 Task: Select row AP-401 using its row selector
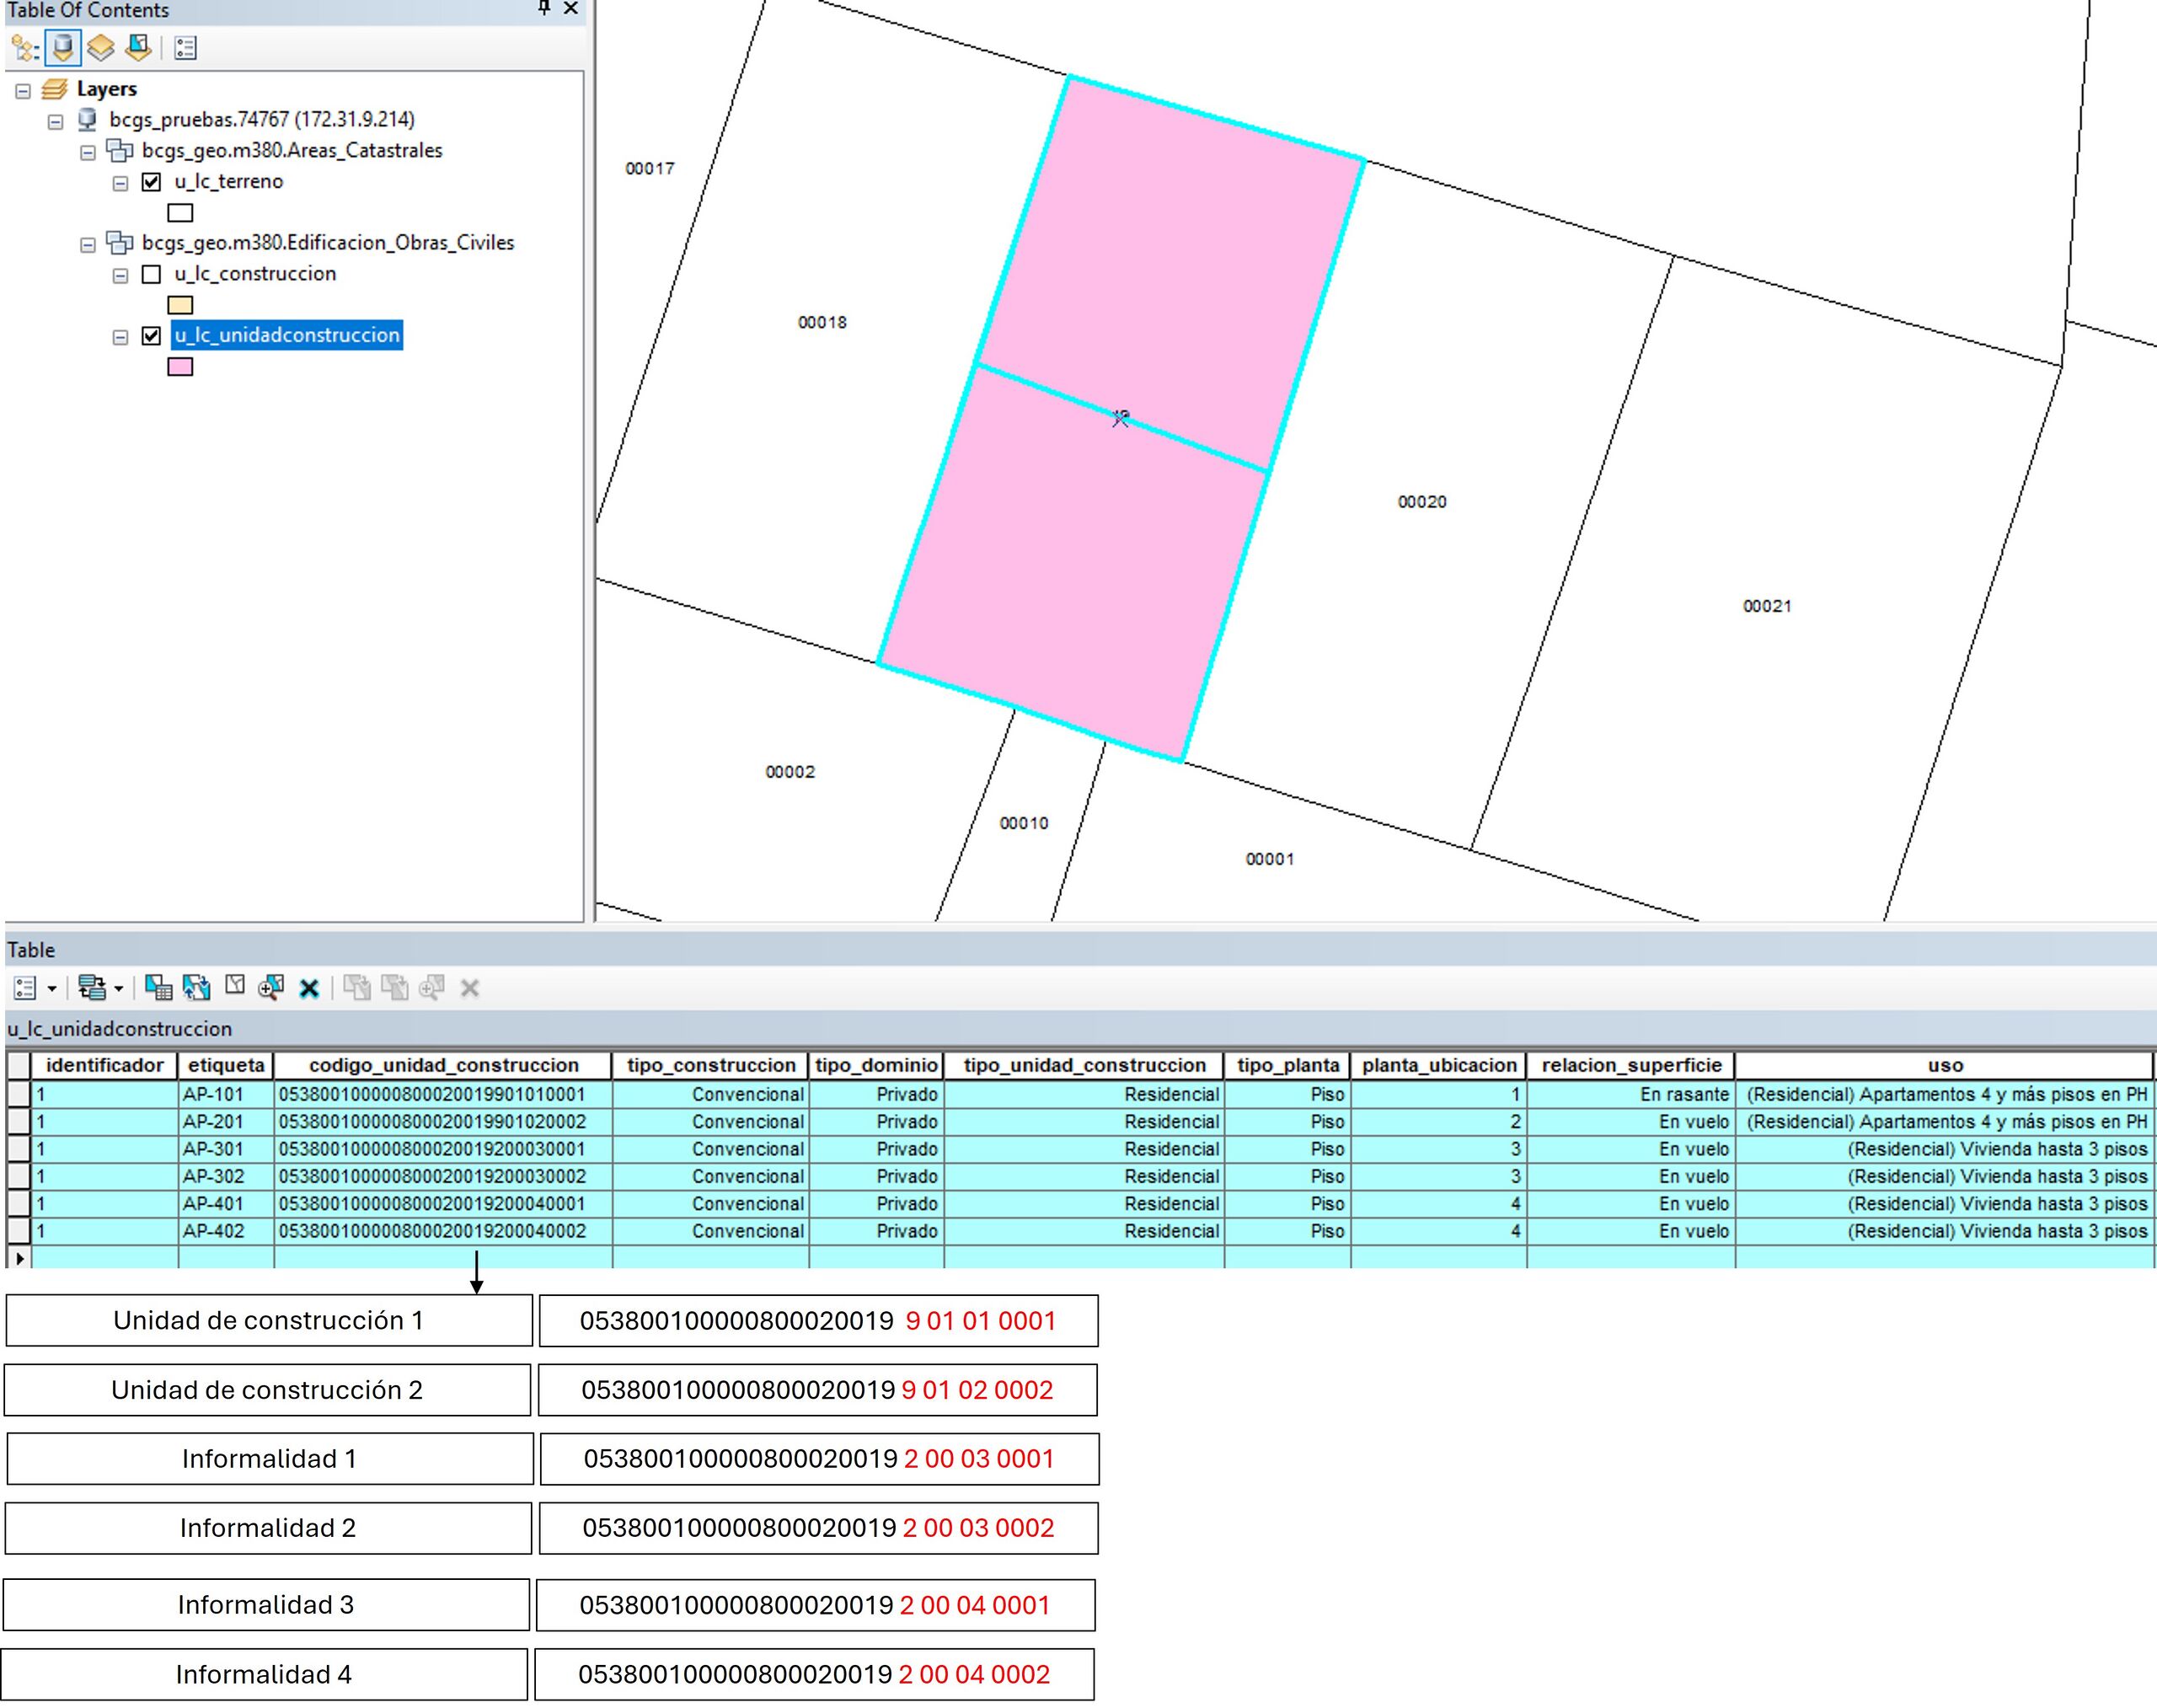tap(18, 1204)
